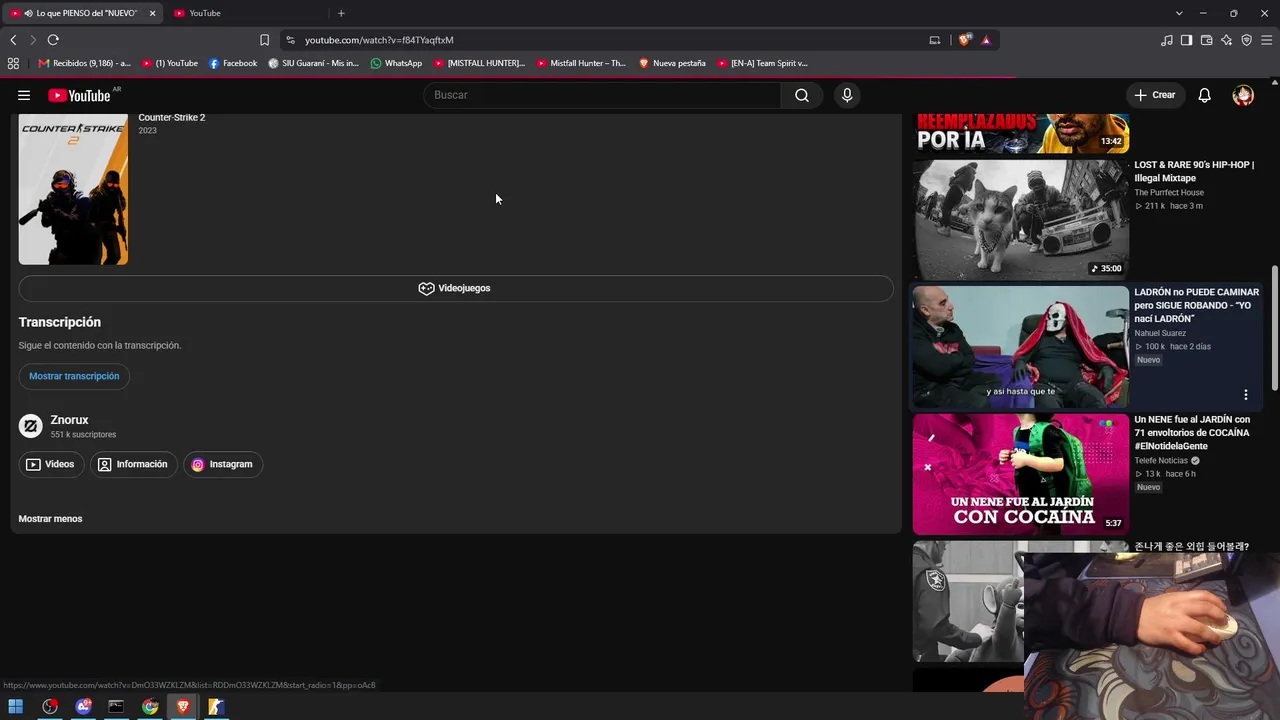Open the SIU Guaraní bookmark

coord(313,63)
